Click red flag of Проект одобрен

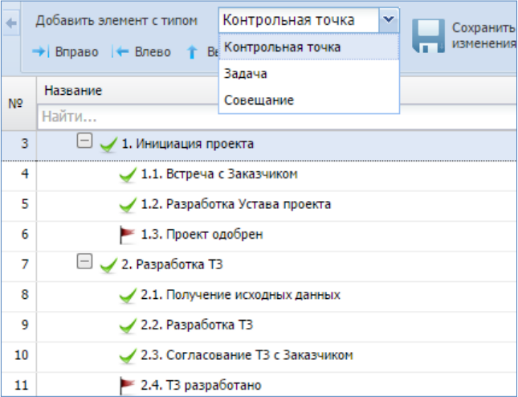[127, 235]
